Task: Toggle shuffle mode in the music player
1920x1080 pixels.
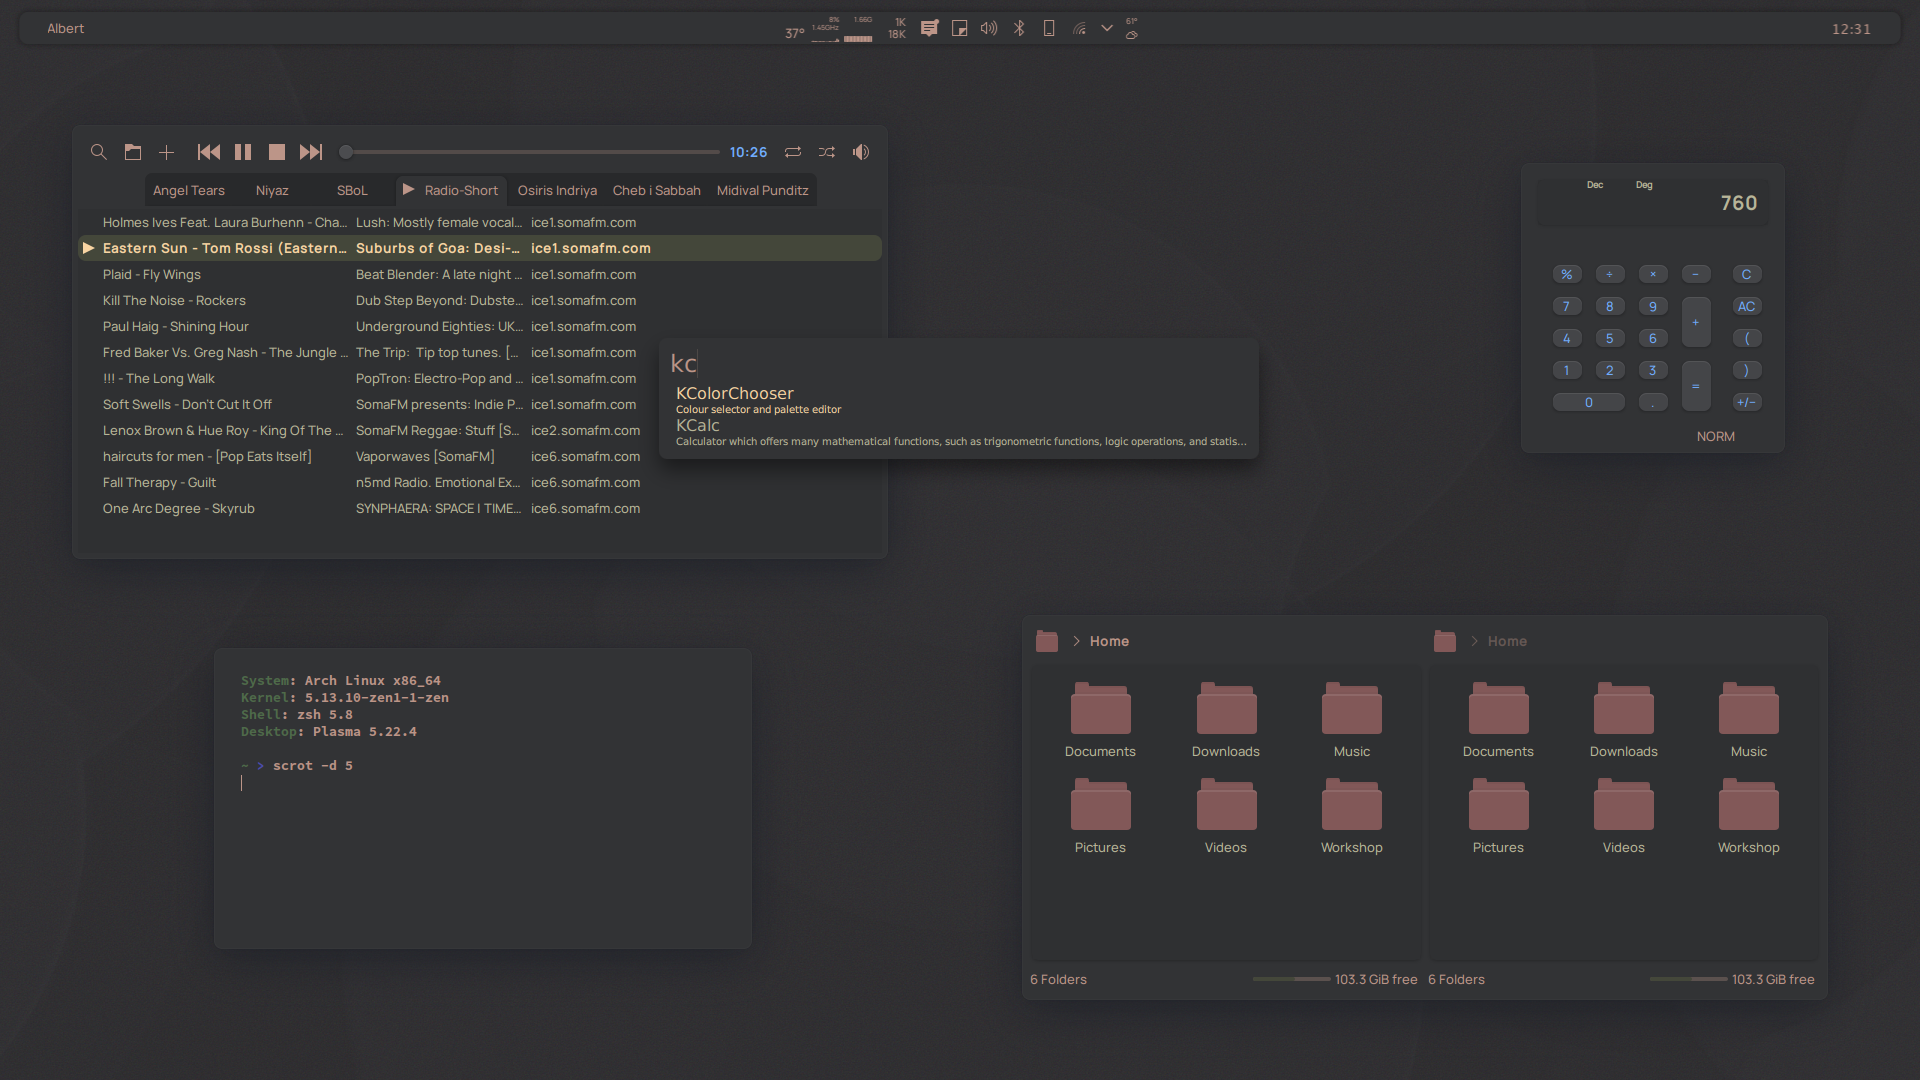Action: [827, 152]
